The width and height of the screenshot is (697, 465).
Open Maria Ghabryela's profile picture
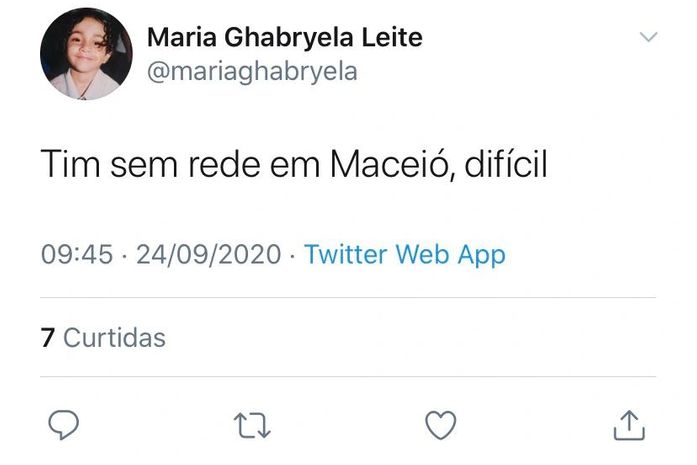(x=86, y=54)
